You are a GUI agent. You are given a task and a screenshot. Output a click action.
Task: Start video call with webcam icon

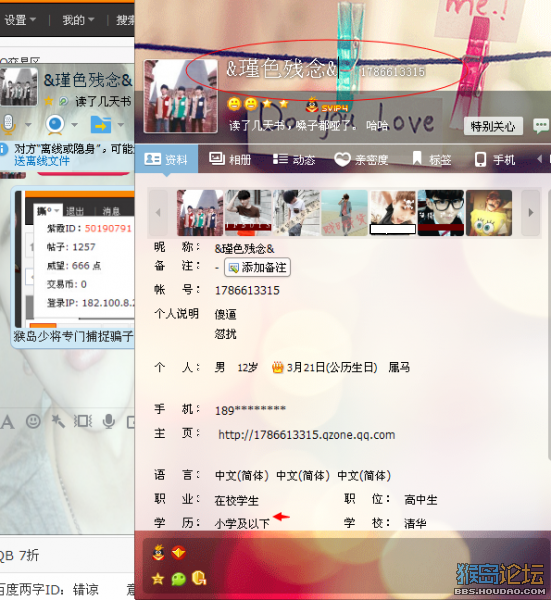pyautogui.click(x=55, y=125)
